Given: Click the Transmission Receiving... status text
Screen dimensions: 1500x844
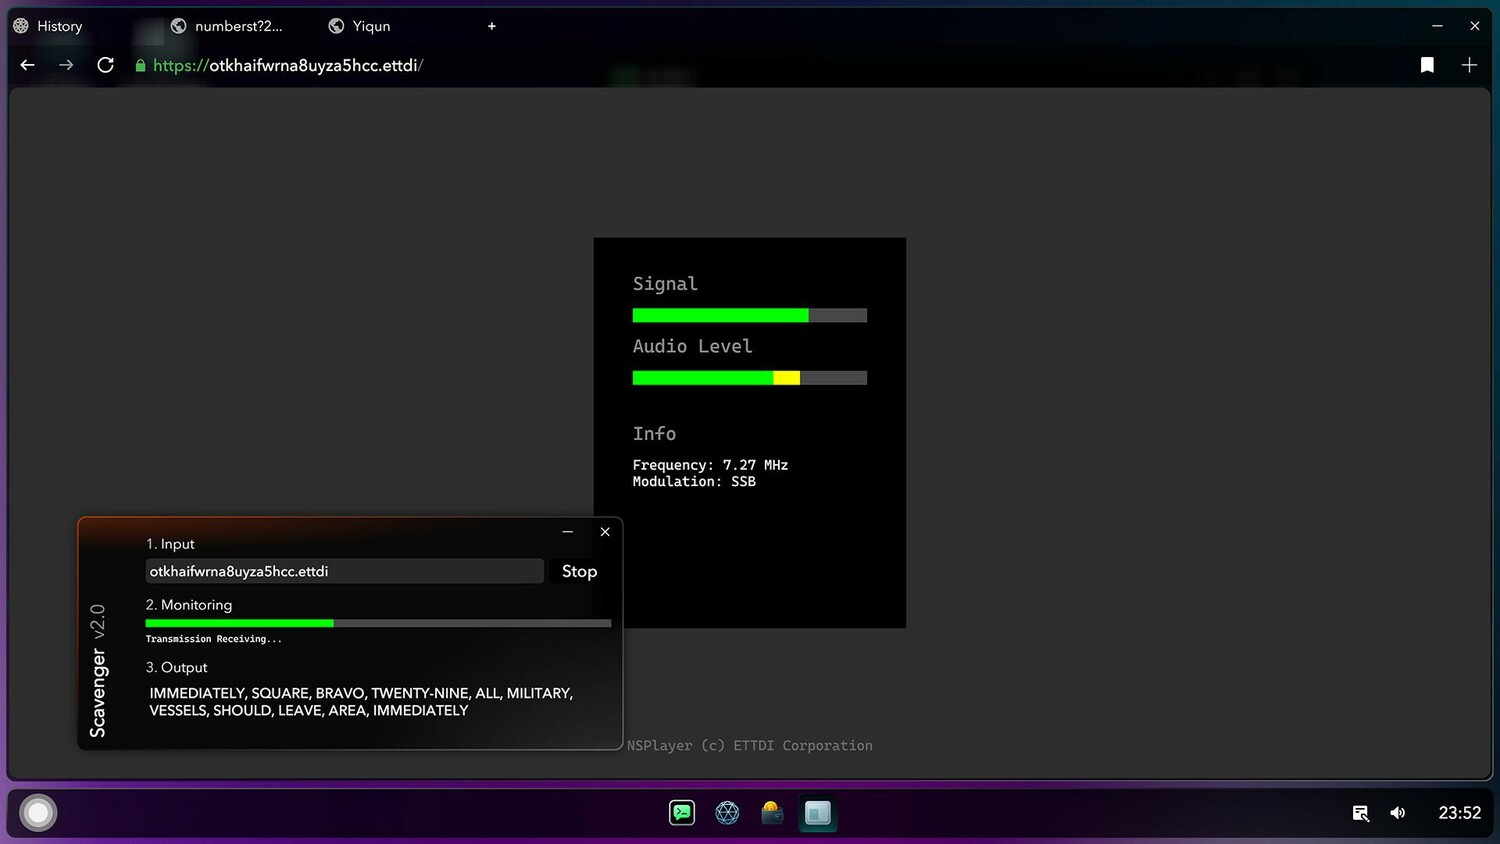Looking at the screenshot, I should click(x=214, y=639).
